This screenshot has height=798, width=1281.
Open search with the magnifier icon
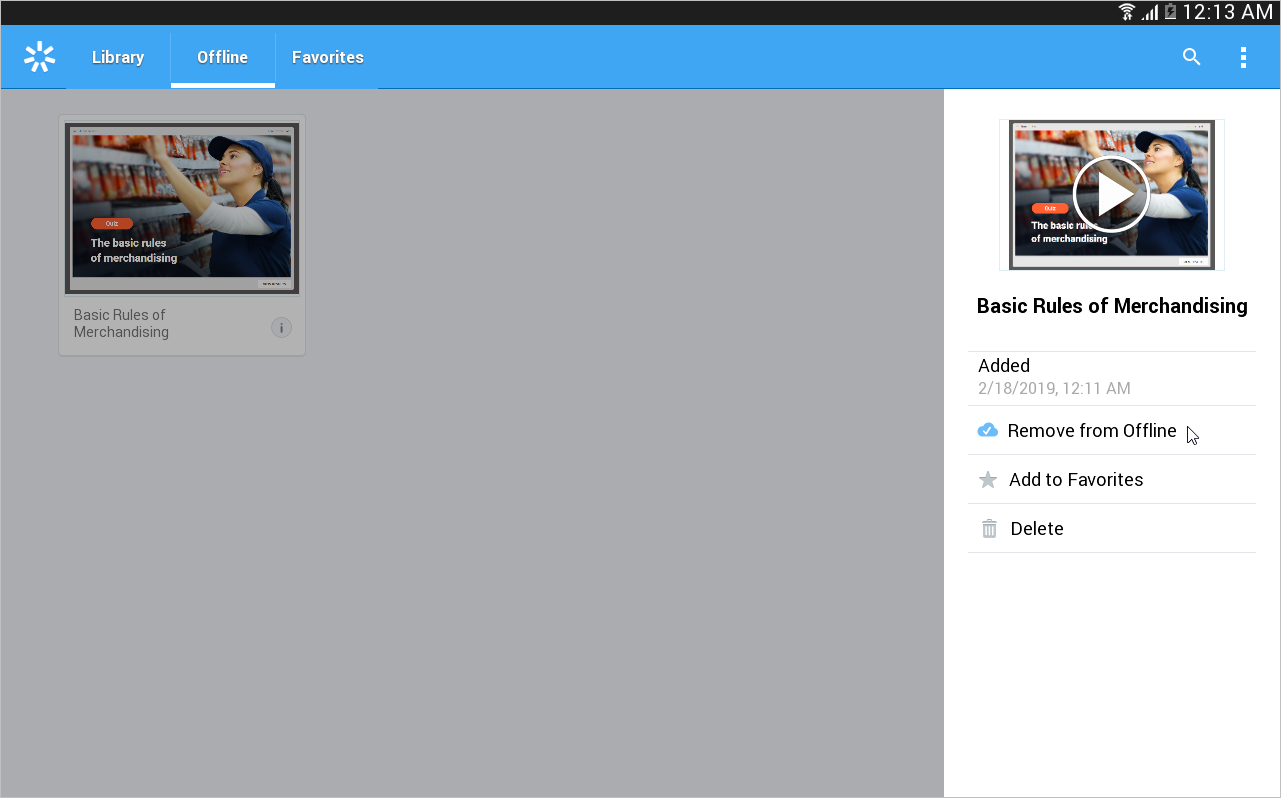point(1191,57)
